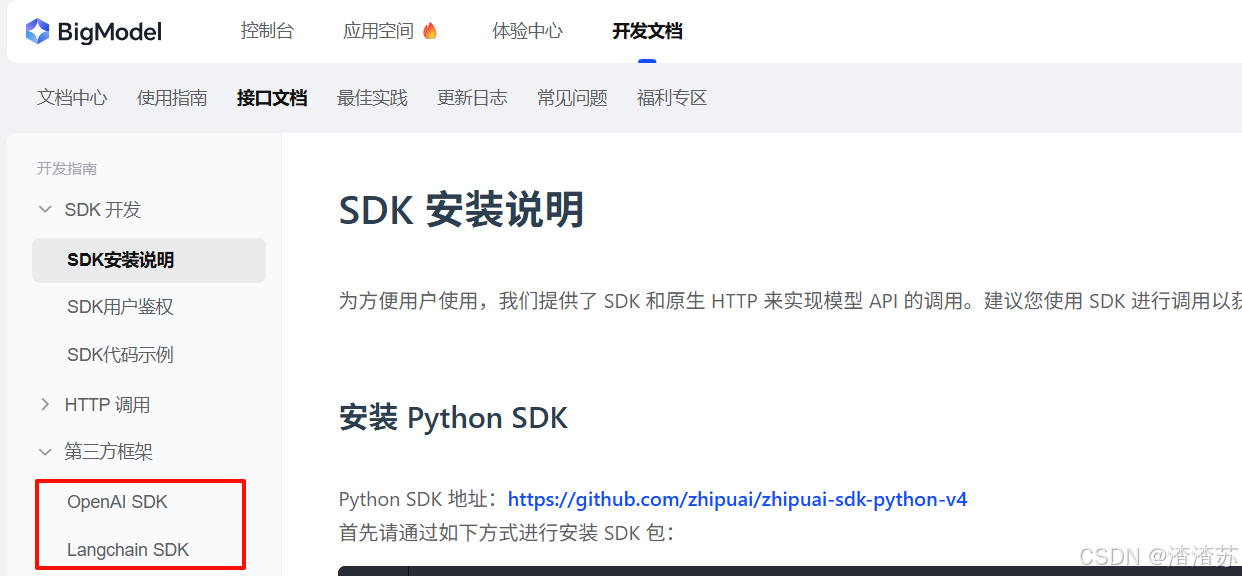This screenshot has width=1242, height=576.
Task: Click the flame icon next to 应用空间
Action: click(x=430, y=31)
